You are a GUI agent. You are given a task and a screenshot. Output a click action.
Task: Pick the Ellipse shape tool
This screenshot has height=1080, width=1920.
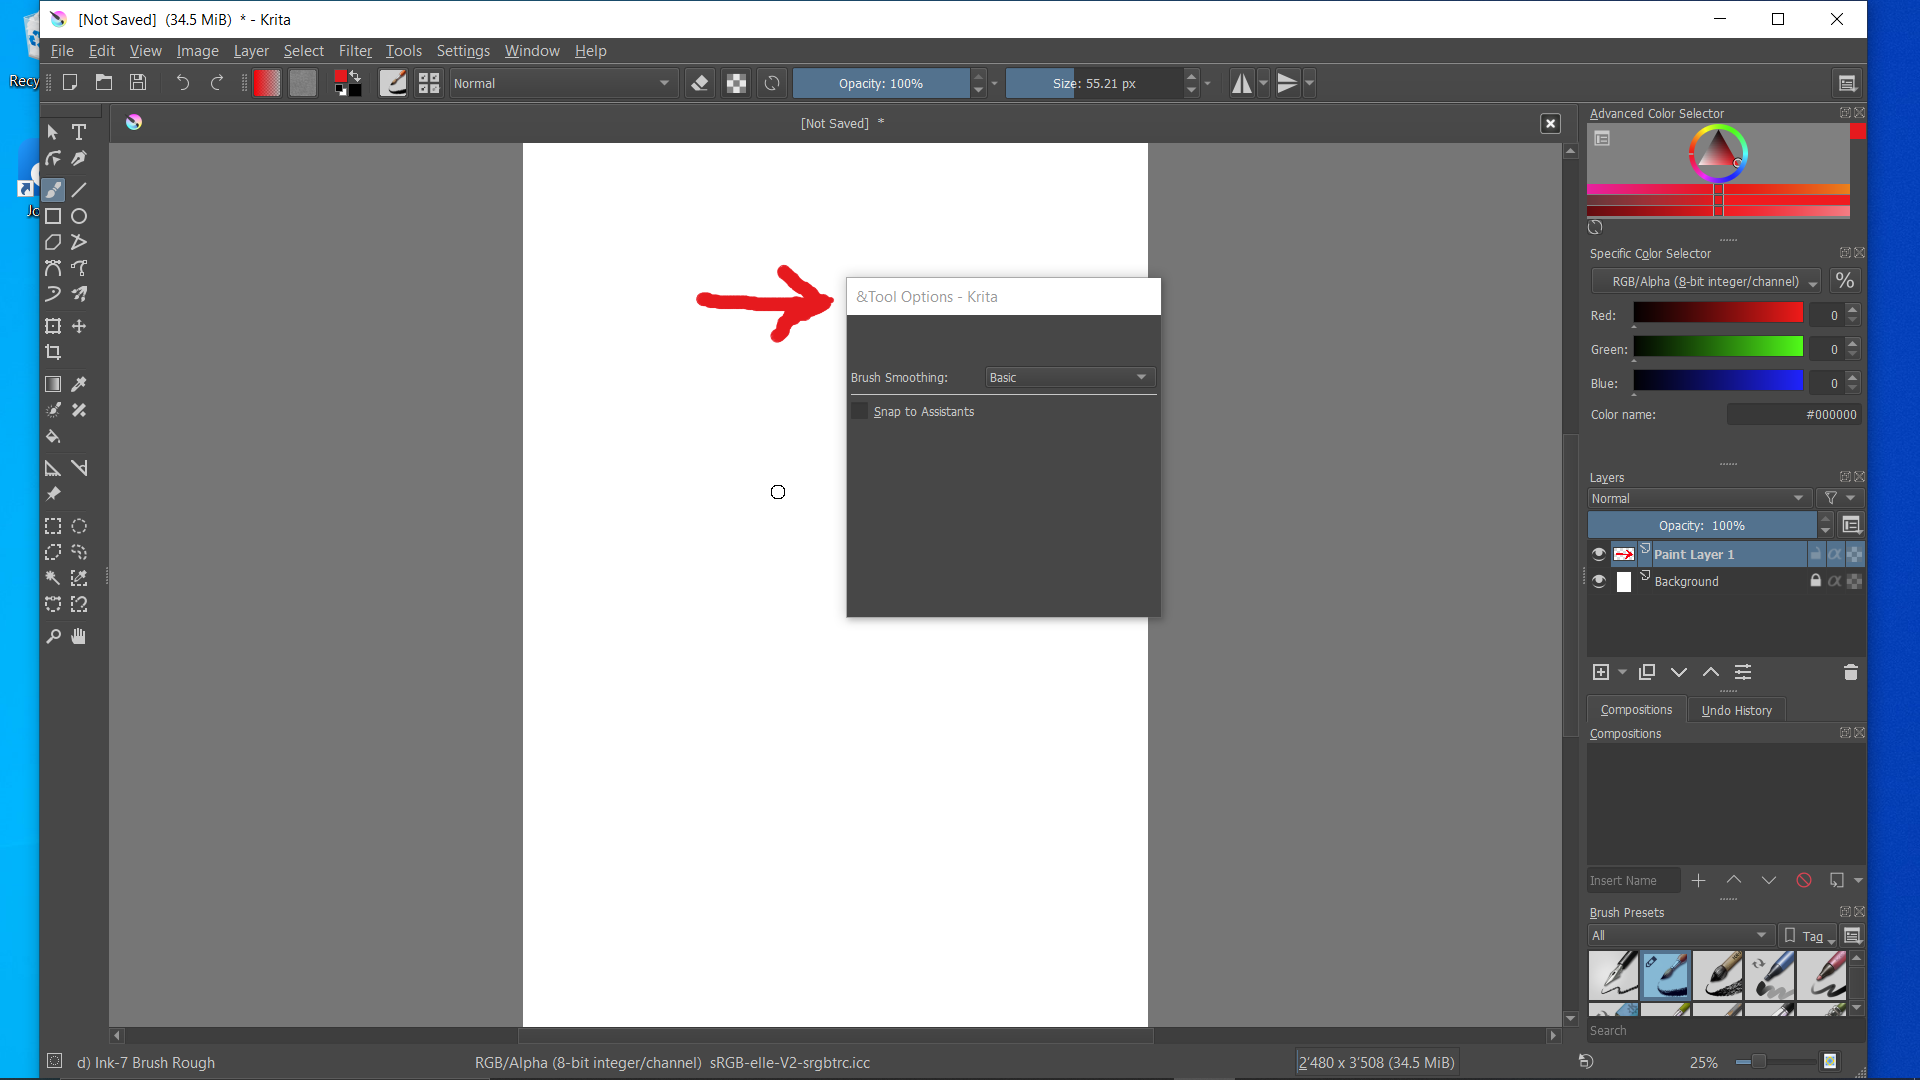tap(79, 216)
